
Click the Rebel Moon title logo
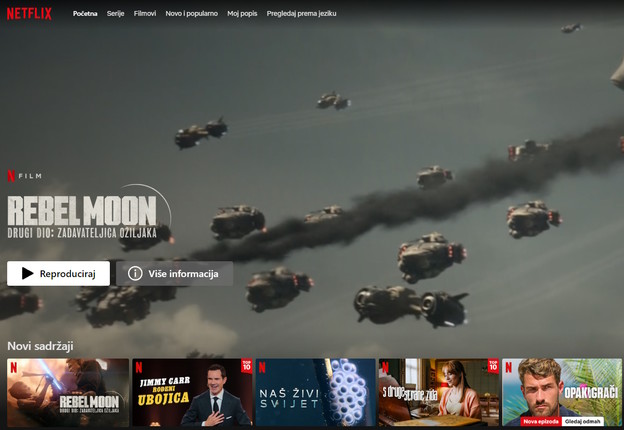coord(89,211)
